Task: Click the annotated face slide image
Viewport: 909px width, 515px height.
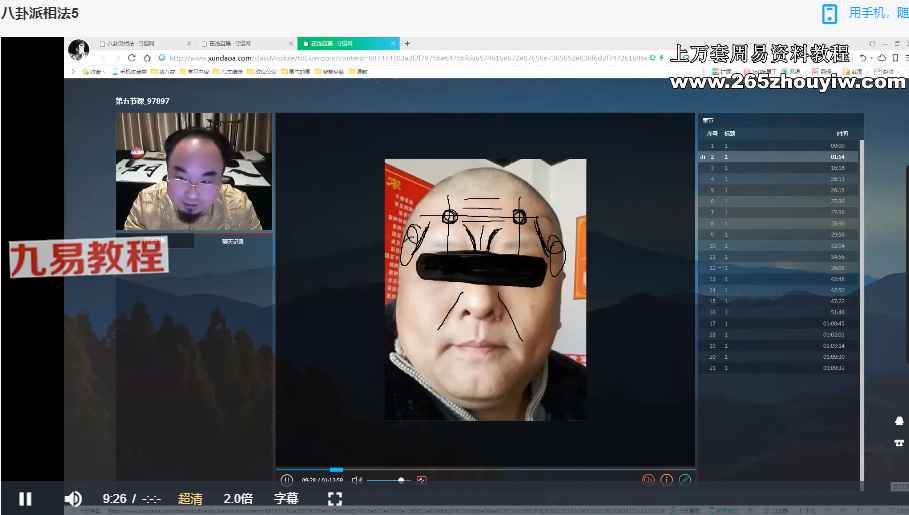Action: [485, 289]
